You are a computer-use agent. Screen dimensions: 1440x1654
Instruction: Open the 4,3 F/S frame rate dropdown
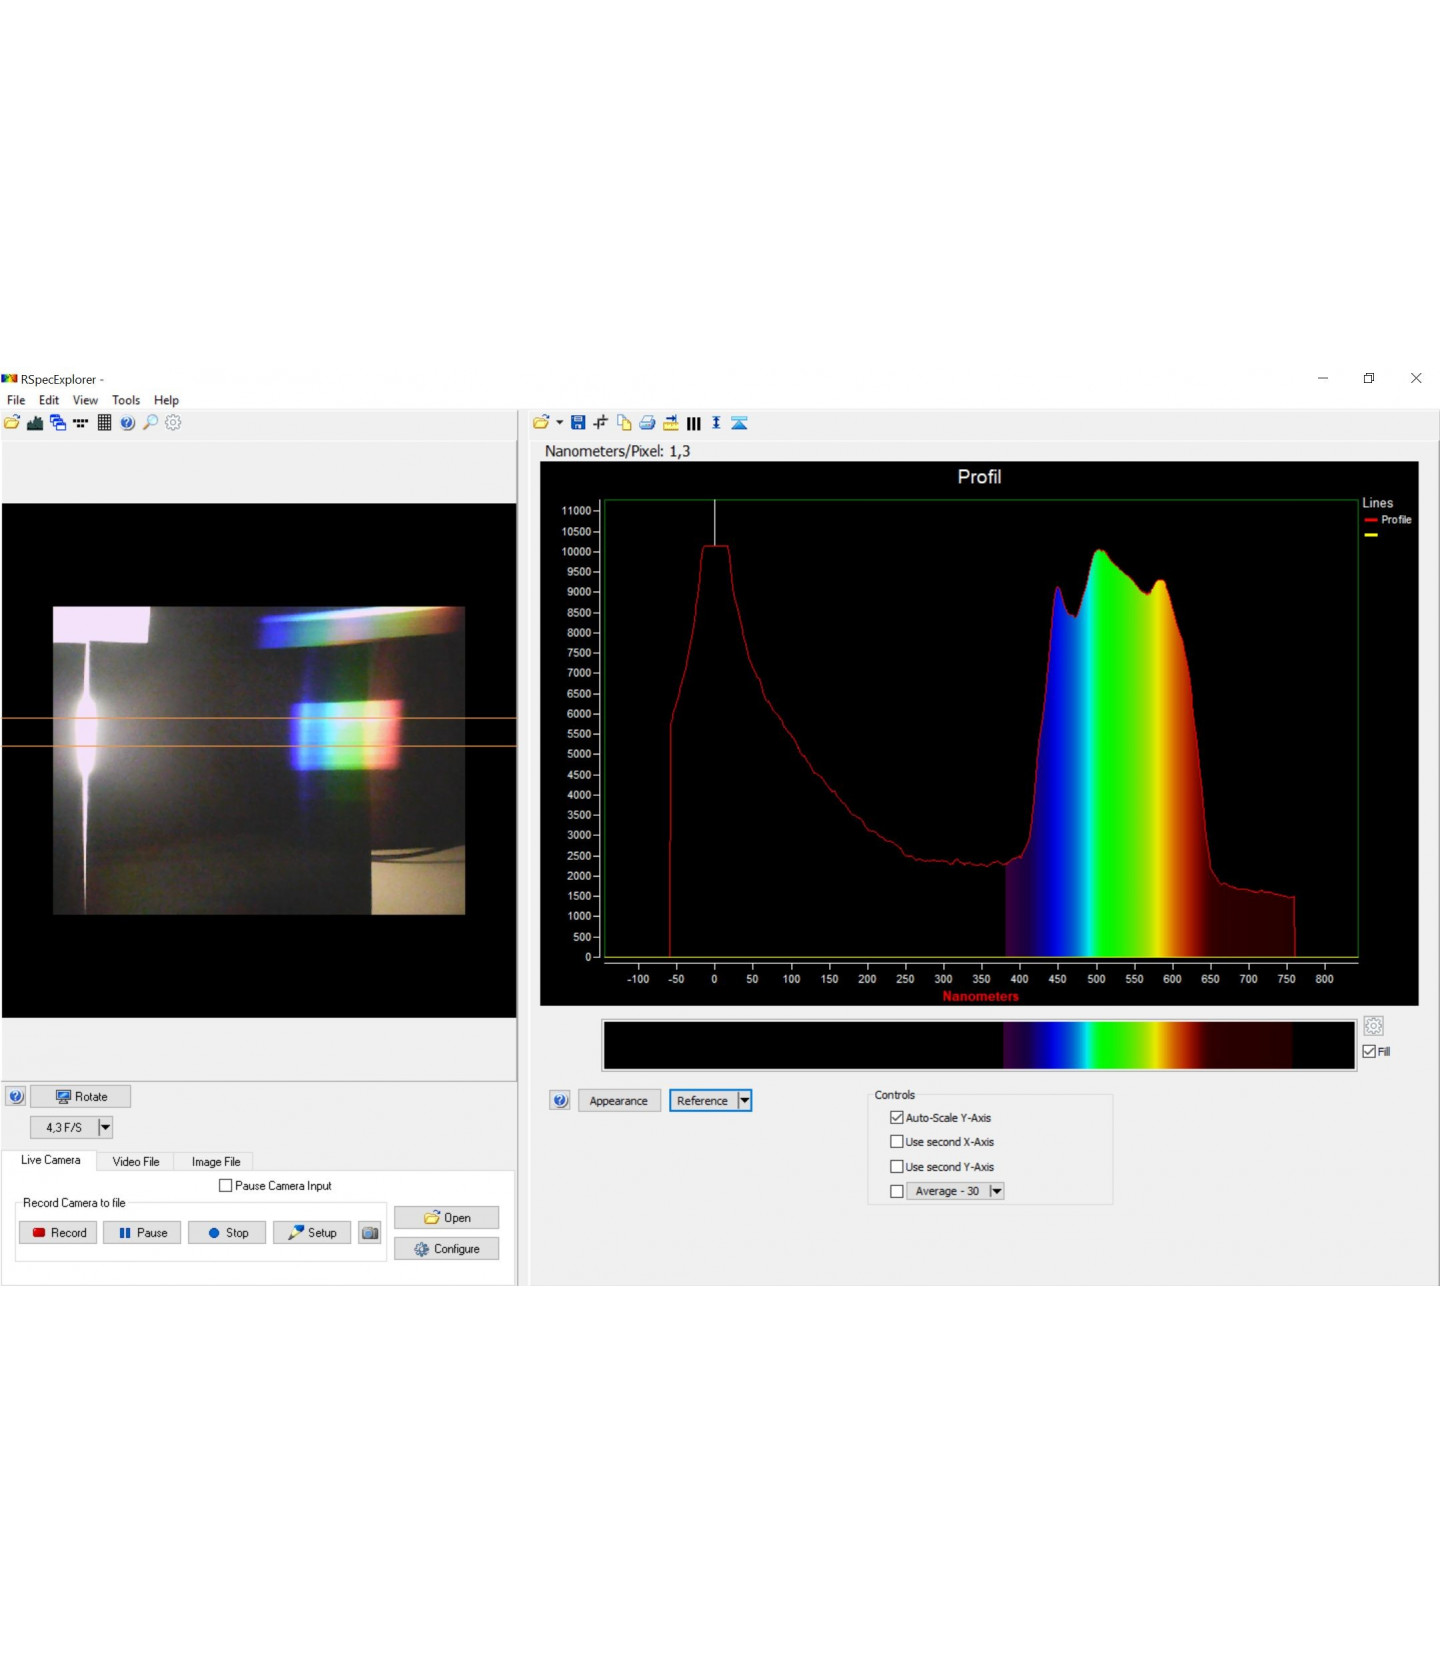pos(105,1128)
